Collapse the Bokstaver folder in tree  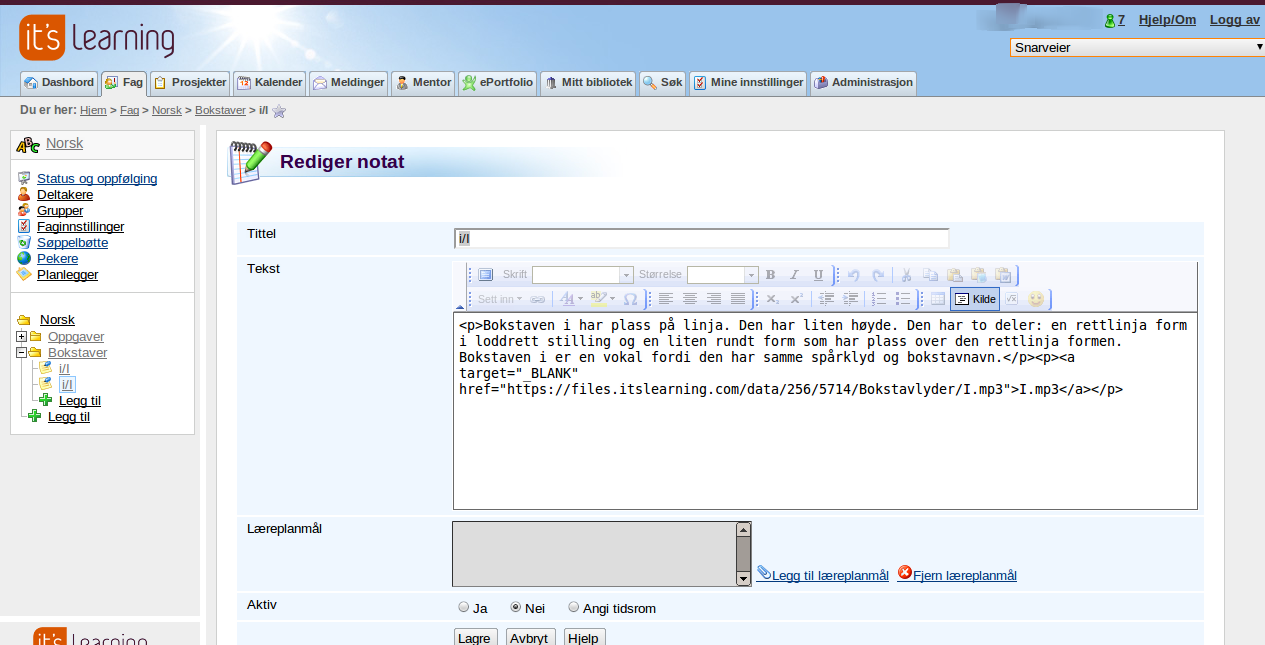tap(21, 353)
